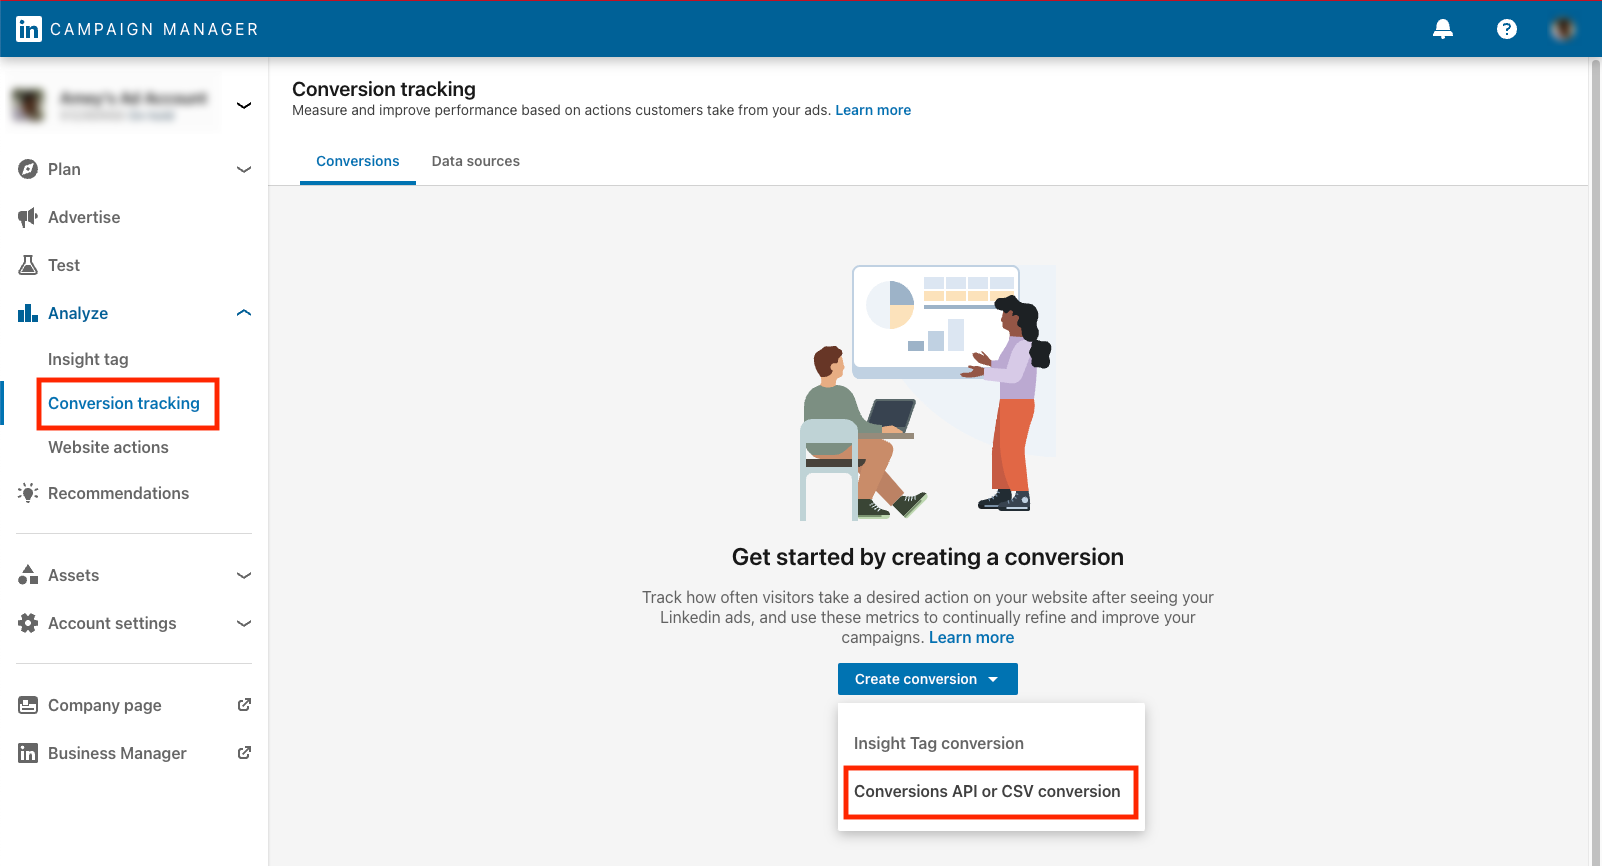Click the Account settings gear icon
1602x866 pixels.
pos(28,623)
